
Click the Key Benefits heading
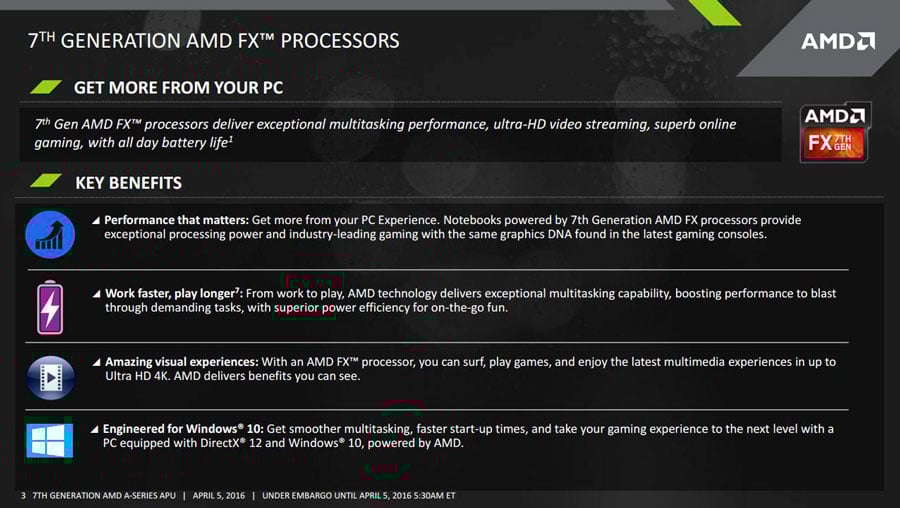click(129, 183)
